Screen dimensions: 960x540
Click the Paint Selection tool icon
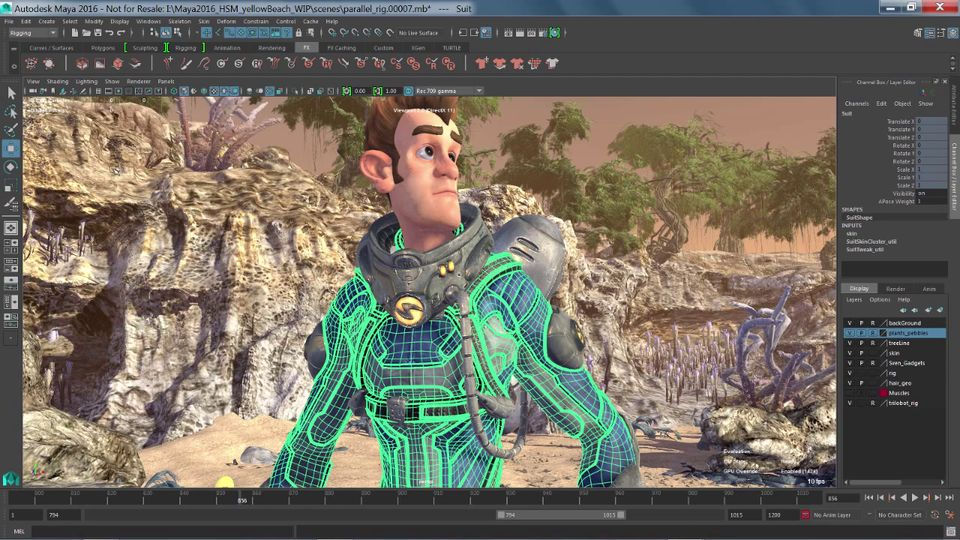click(x=11, y=130)
